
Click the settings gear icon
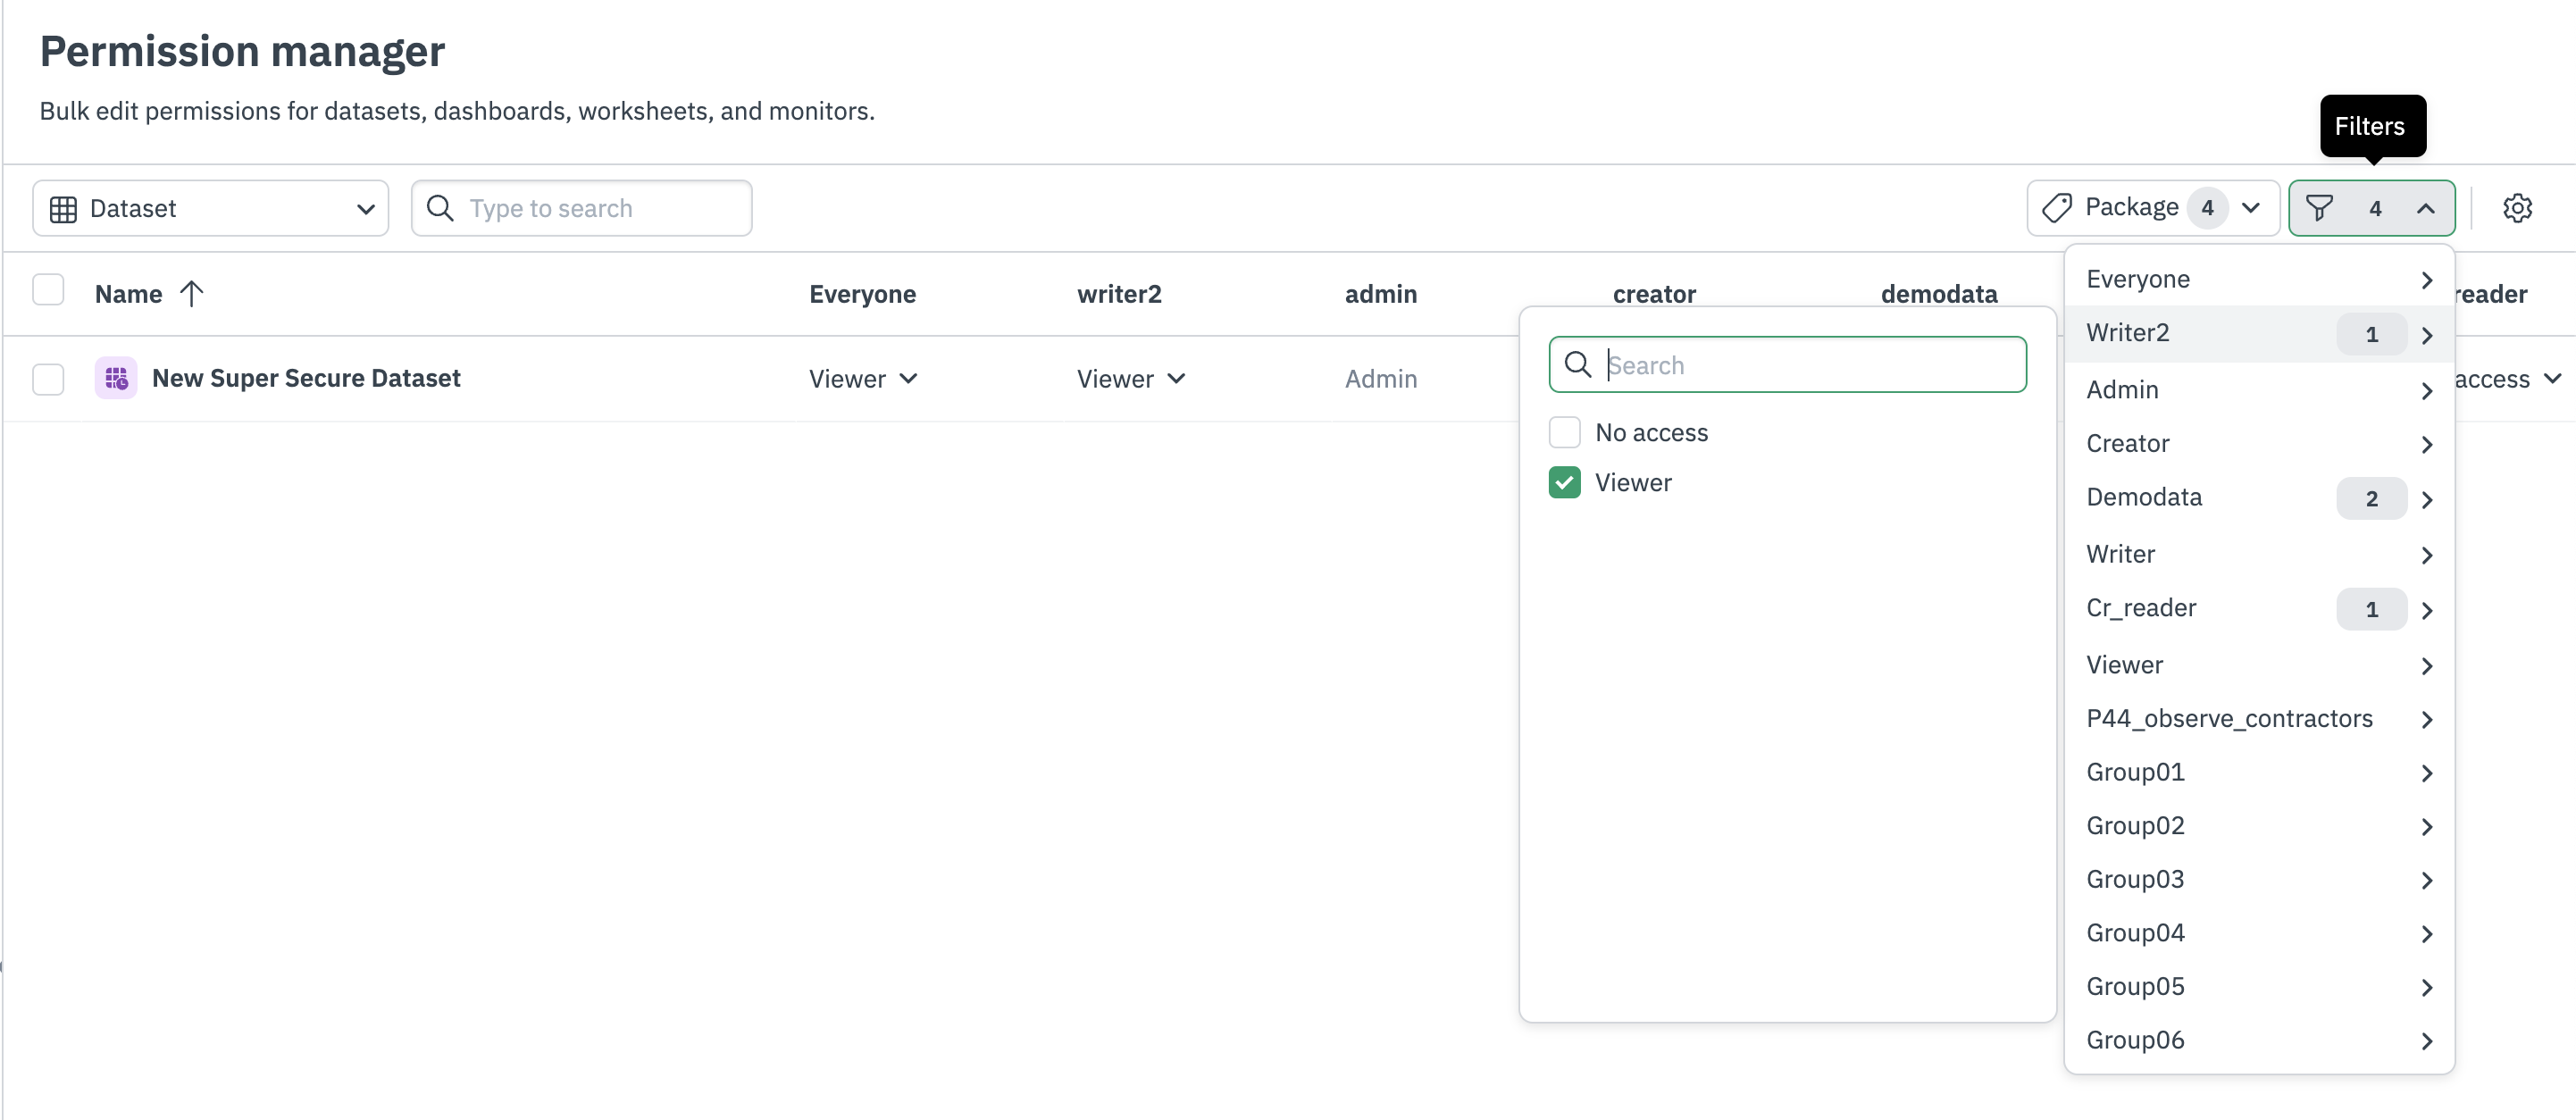[x=2517, y=208]
